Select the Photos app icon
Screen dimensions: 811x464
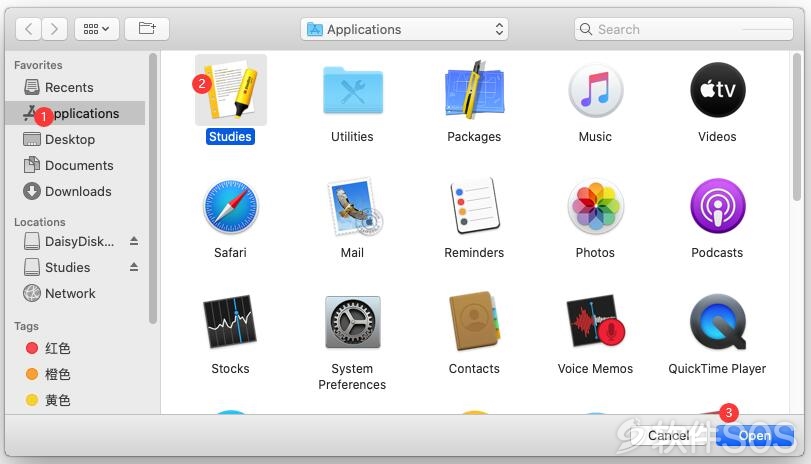point(595,206)
